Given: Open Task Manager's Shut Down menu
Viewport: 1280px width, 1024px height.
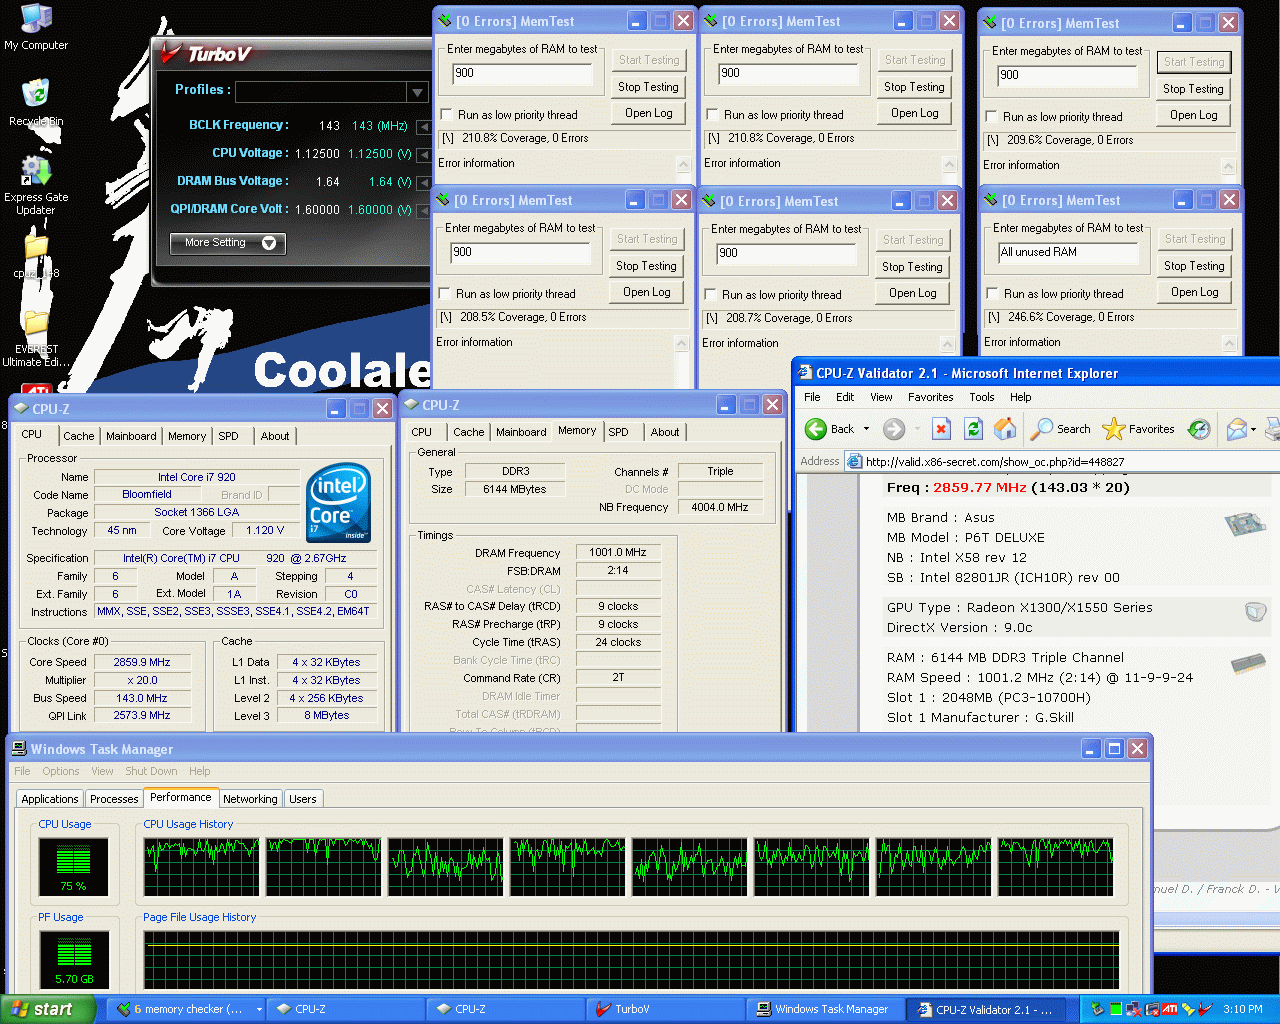Looking at the screenshot, I should (x=151, y=771).
